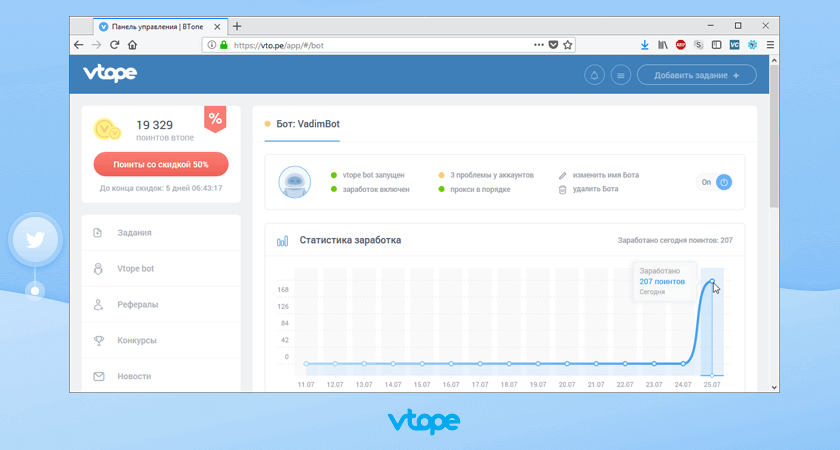Open Задания in the sidebar
840x450 pixels.
click(x=161, y=232)
